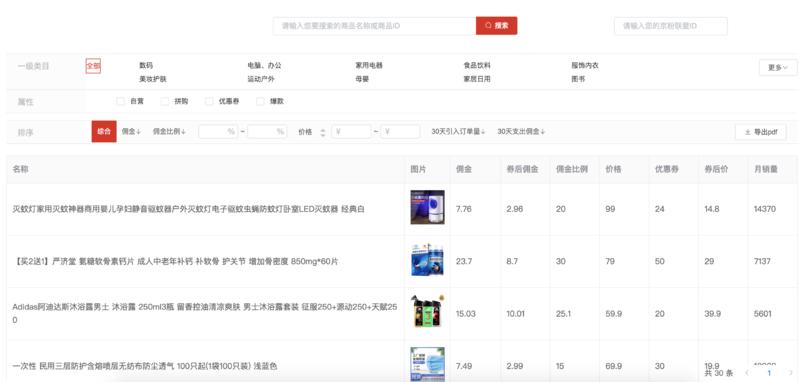This screenshot has height=382, width=800.
Task: Click the after-coupon price 14.8
Action: tap(712, 209)
